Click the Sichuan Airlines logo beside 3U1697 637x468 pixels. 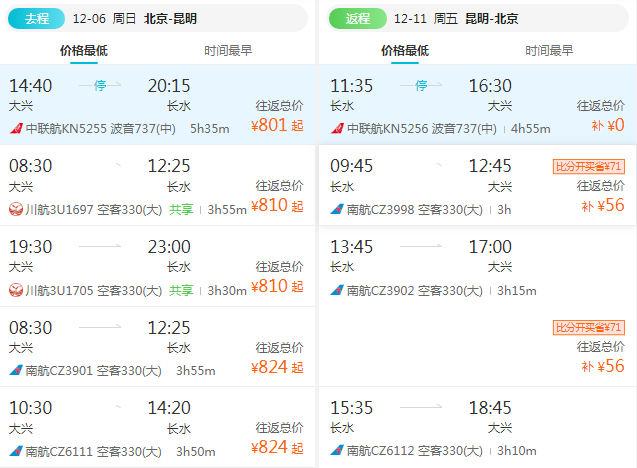point(16,210)
